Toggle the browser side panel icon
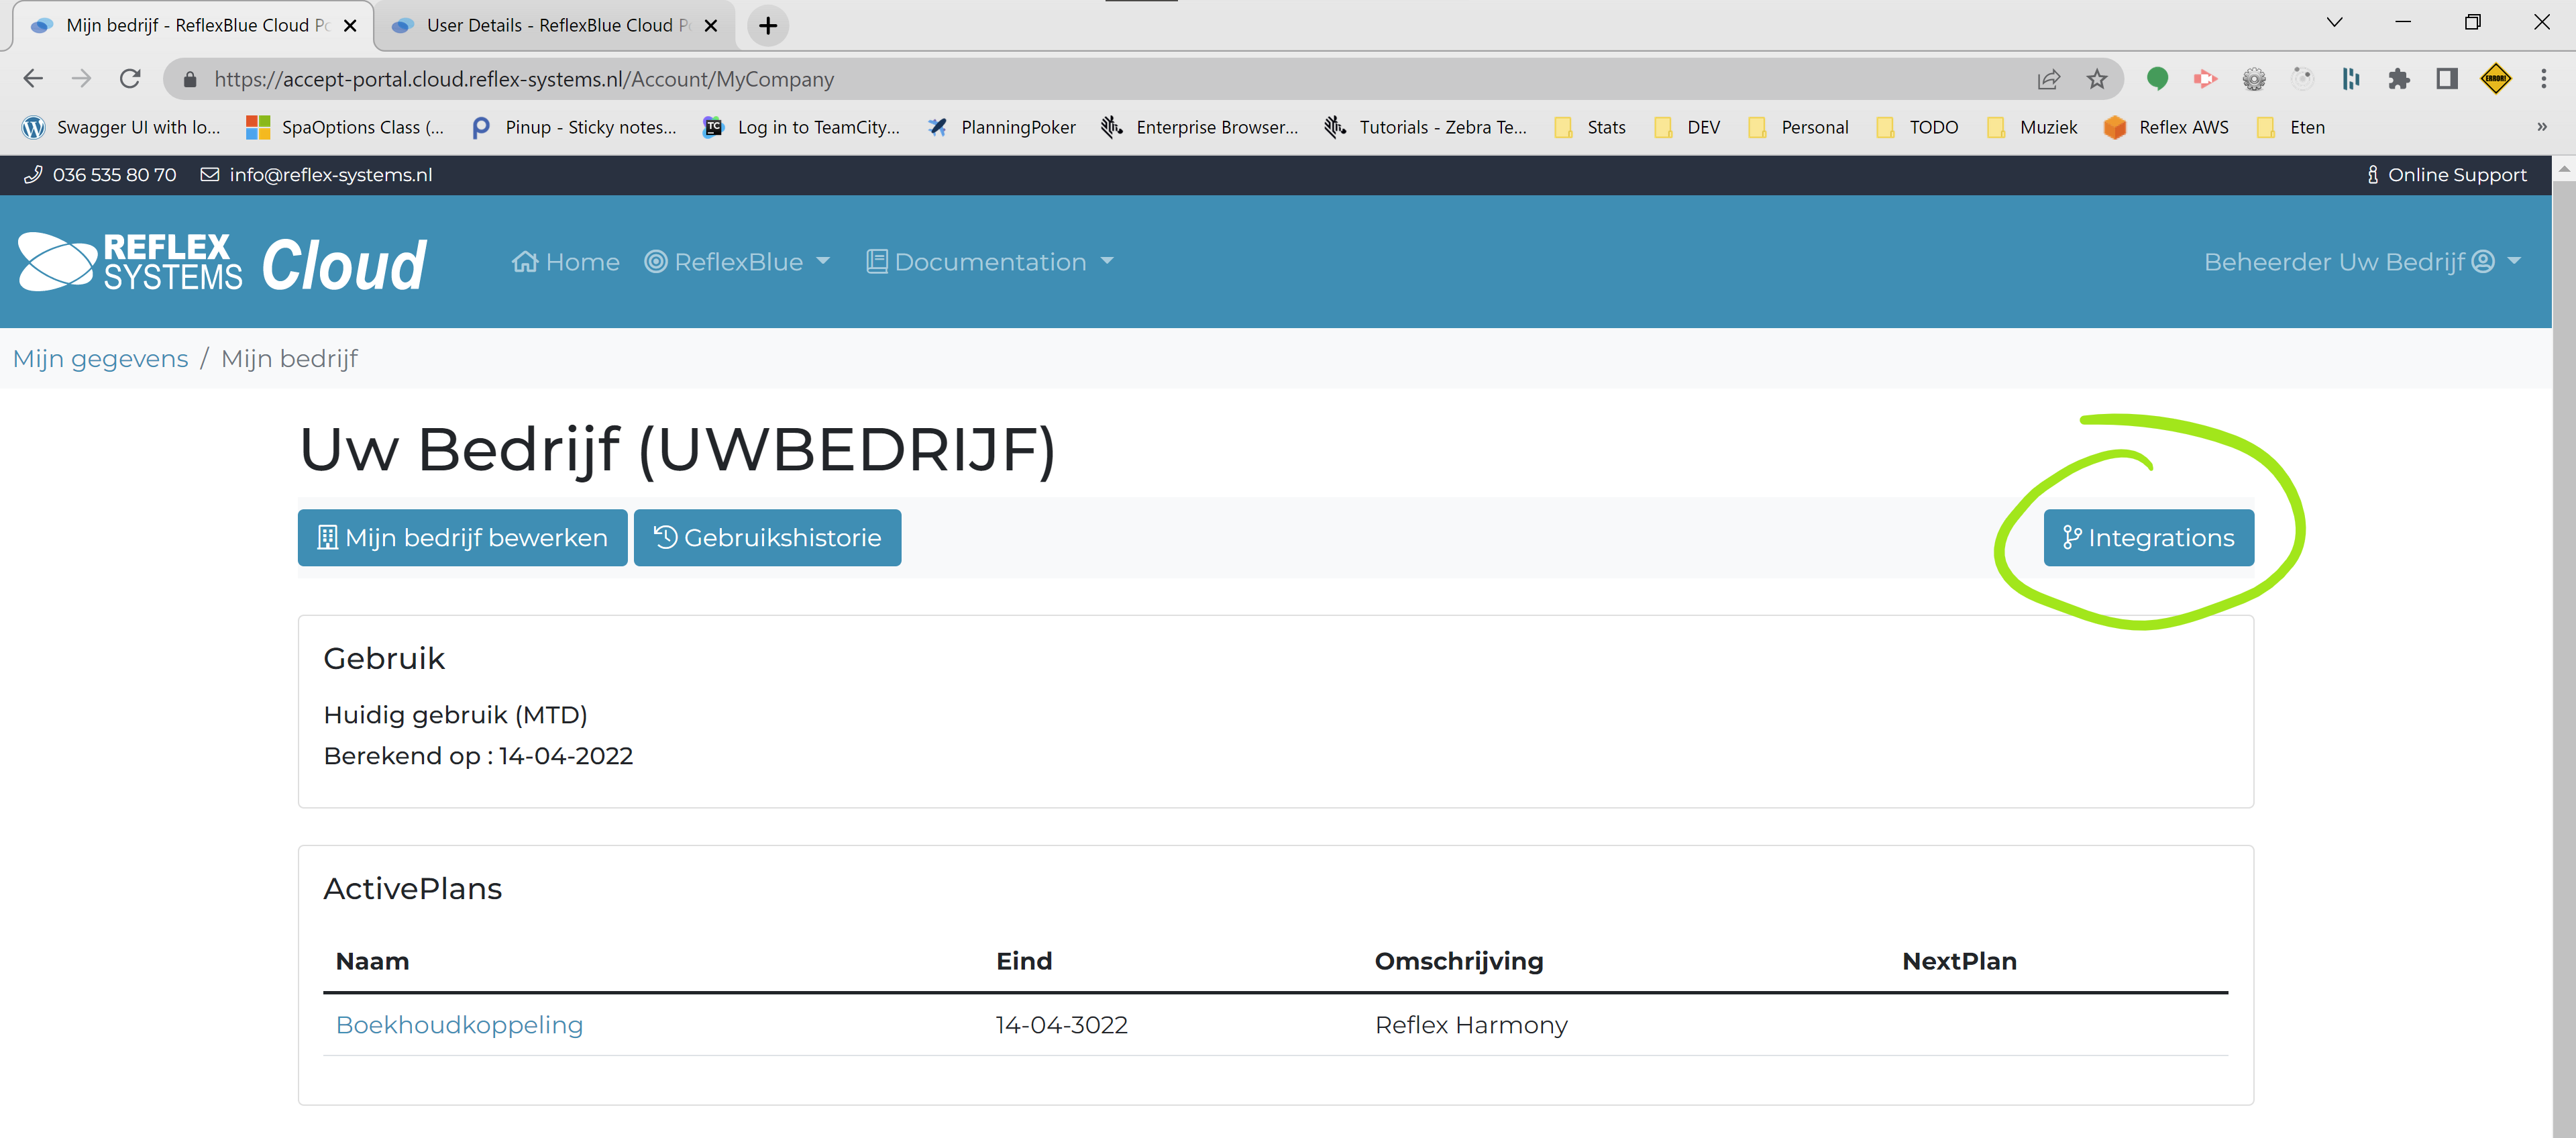2576x1138 pixels. [x=2446, y=79]
